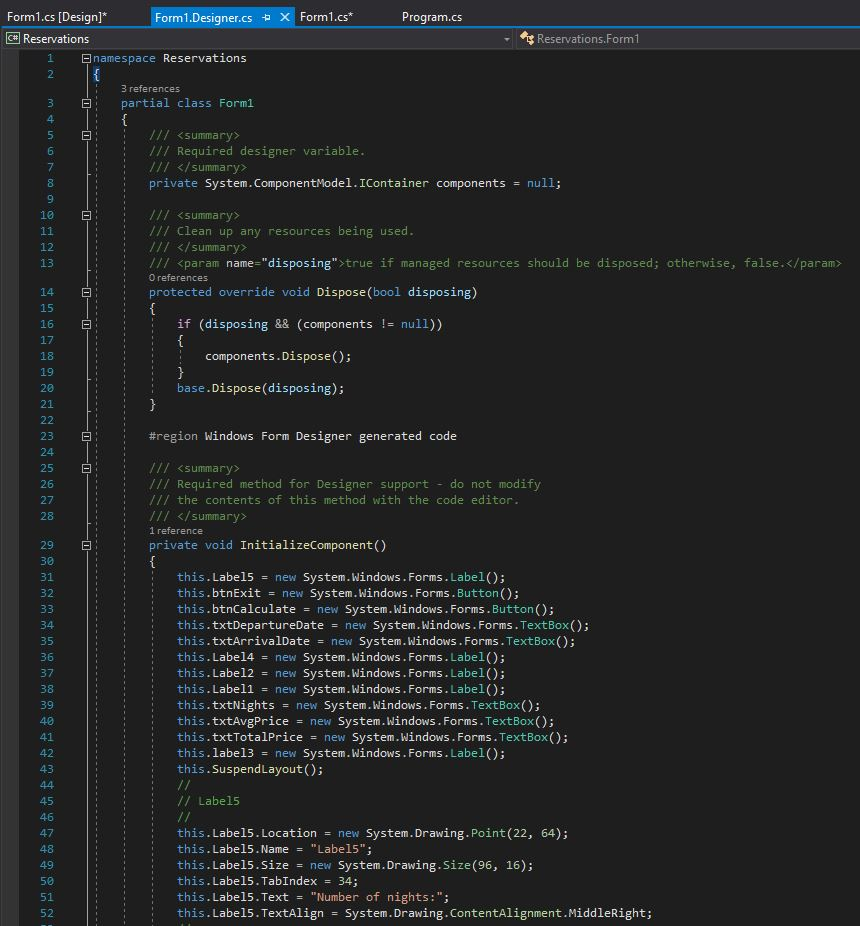860x926 pixels.
Task: Click line number 1 in the gutter
Action: (50, 58)
